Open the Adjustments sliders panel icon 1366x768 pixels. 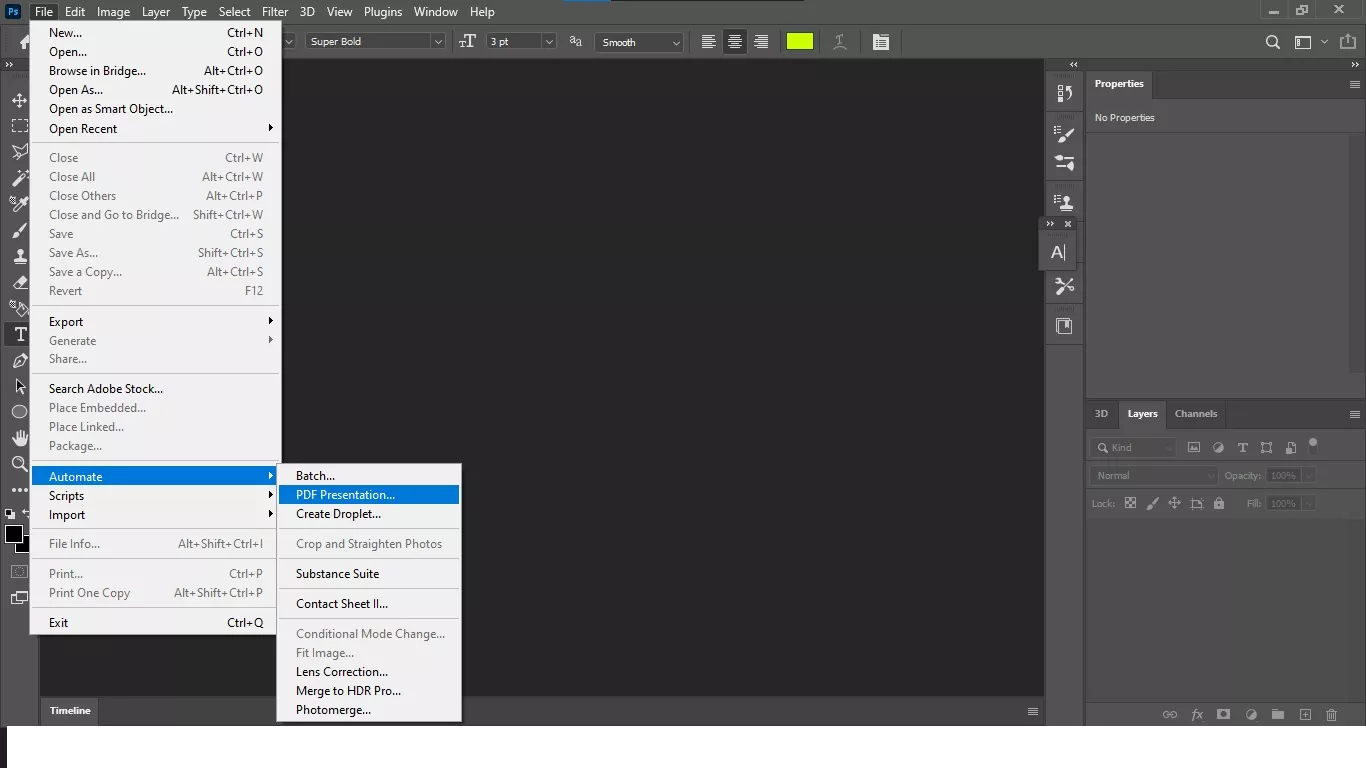click(1064, 162)
